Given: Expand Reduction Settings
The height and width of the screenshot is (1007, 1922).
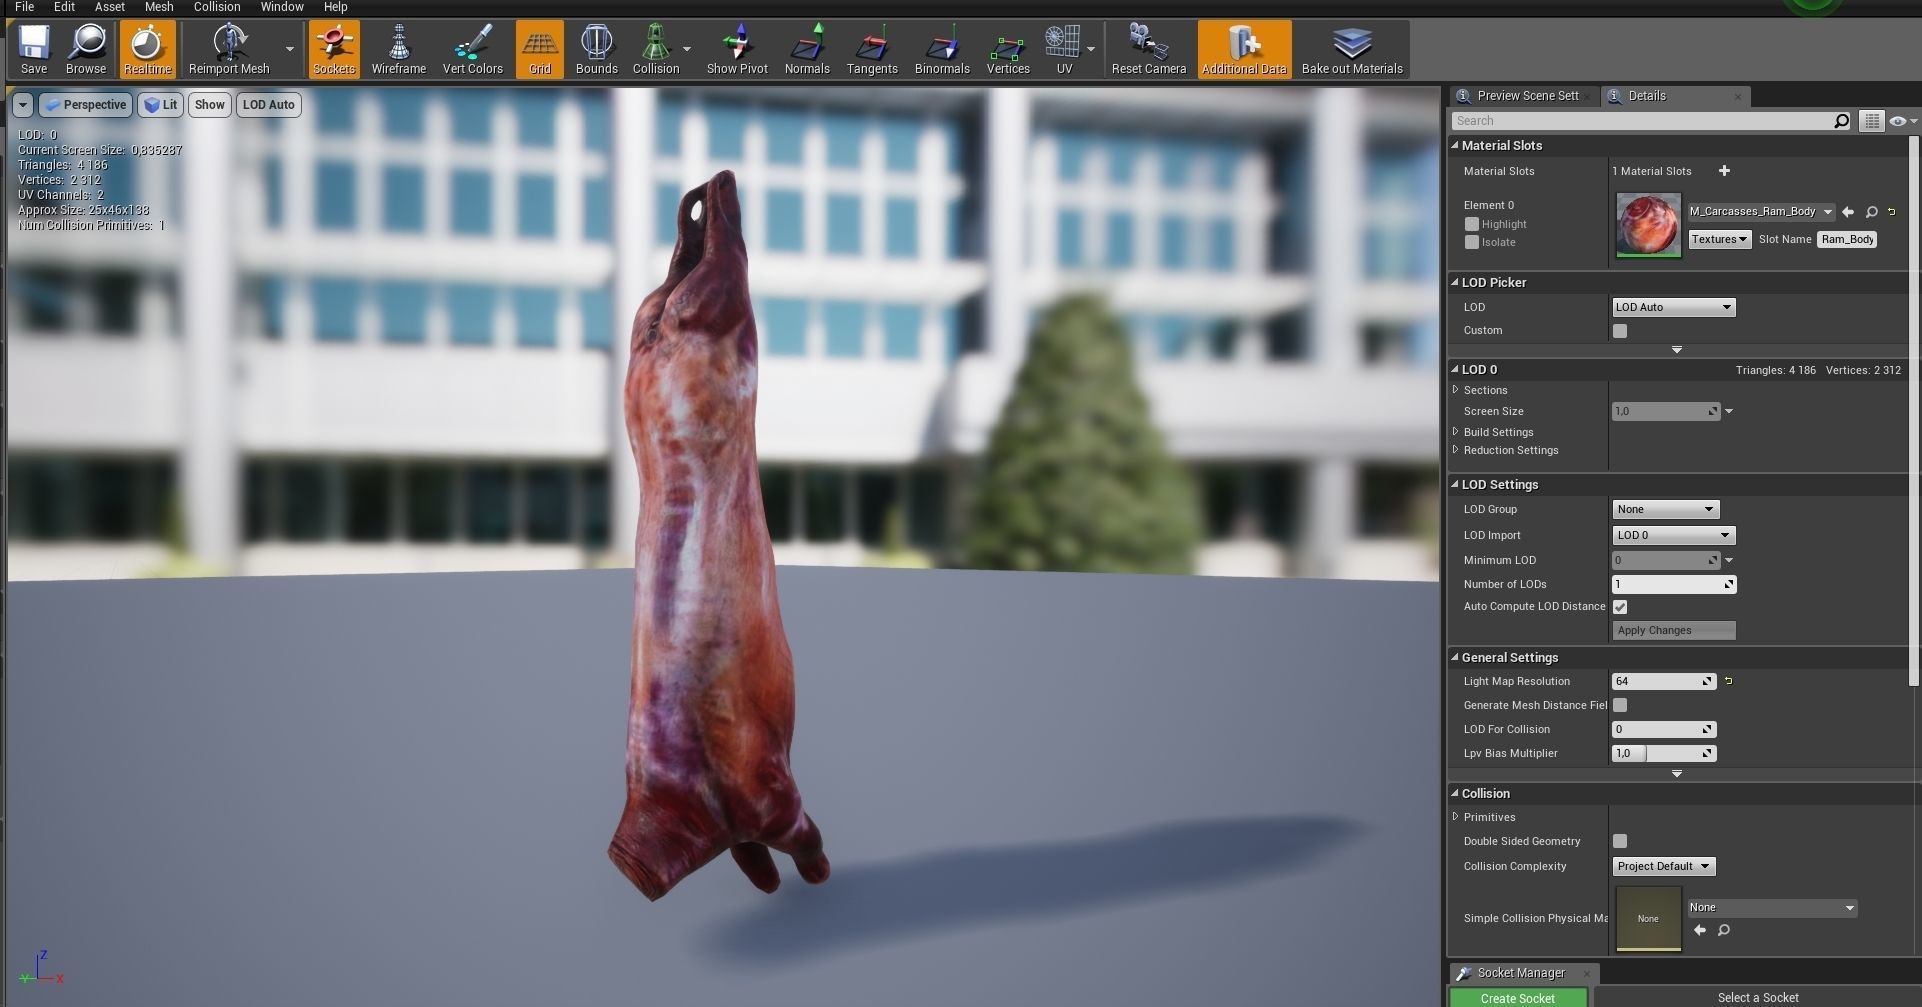Looking at the screenshot, I should pos(1456,450).
